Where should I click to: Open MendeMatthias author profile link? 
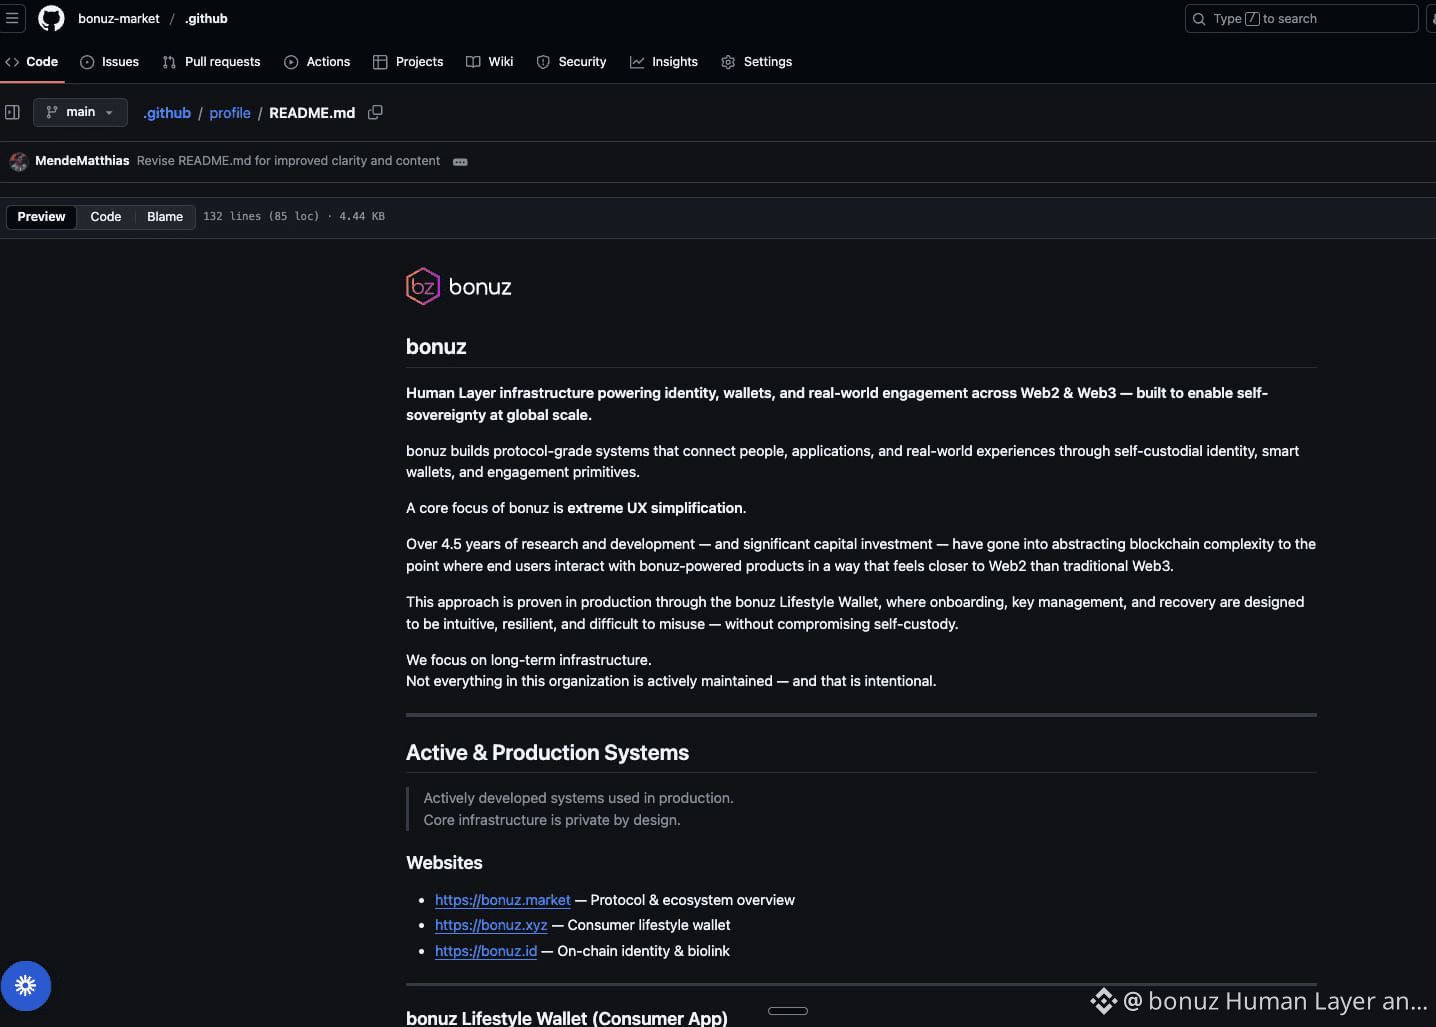coord(82,160)
